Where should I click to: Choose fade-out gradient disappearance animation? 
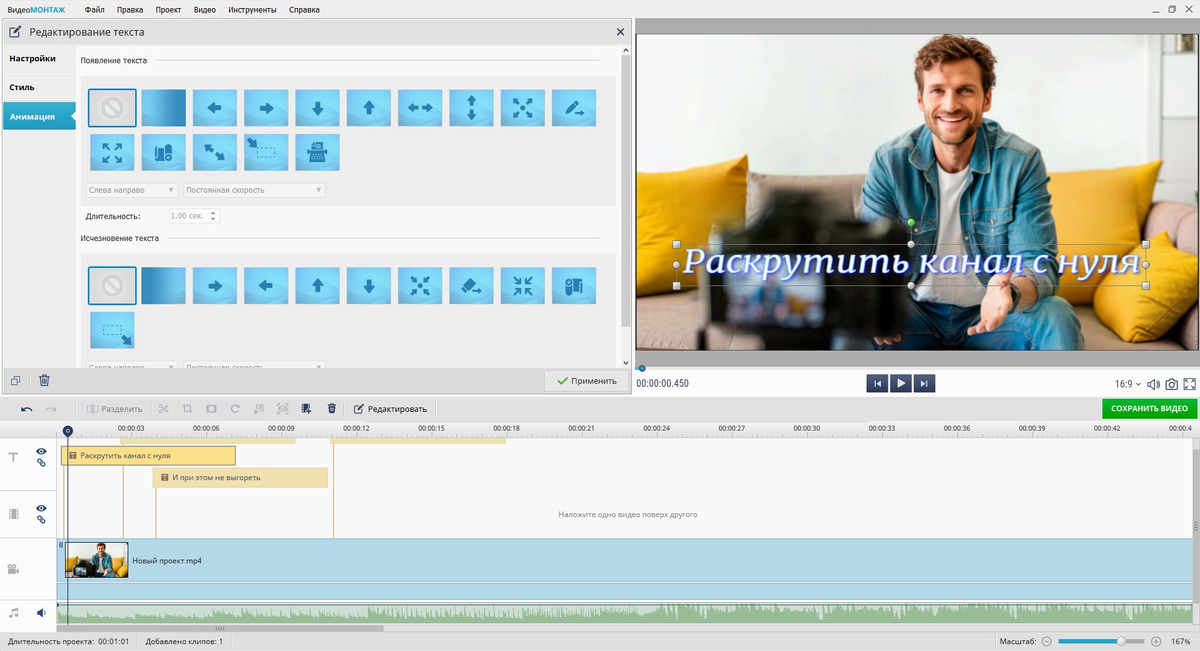click(164, 285)
